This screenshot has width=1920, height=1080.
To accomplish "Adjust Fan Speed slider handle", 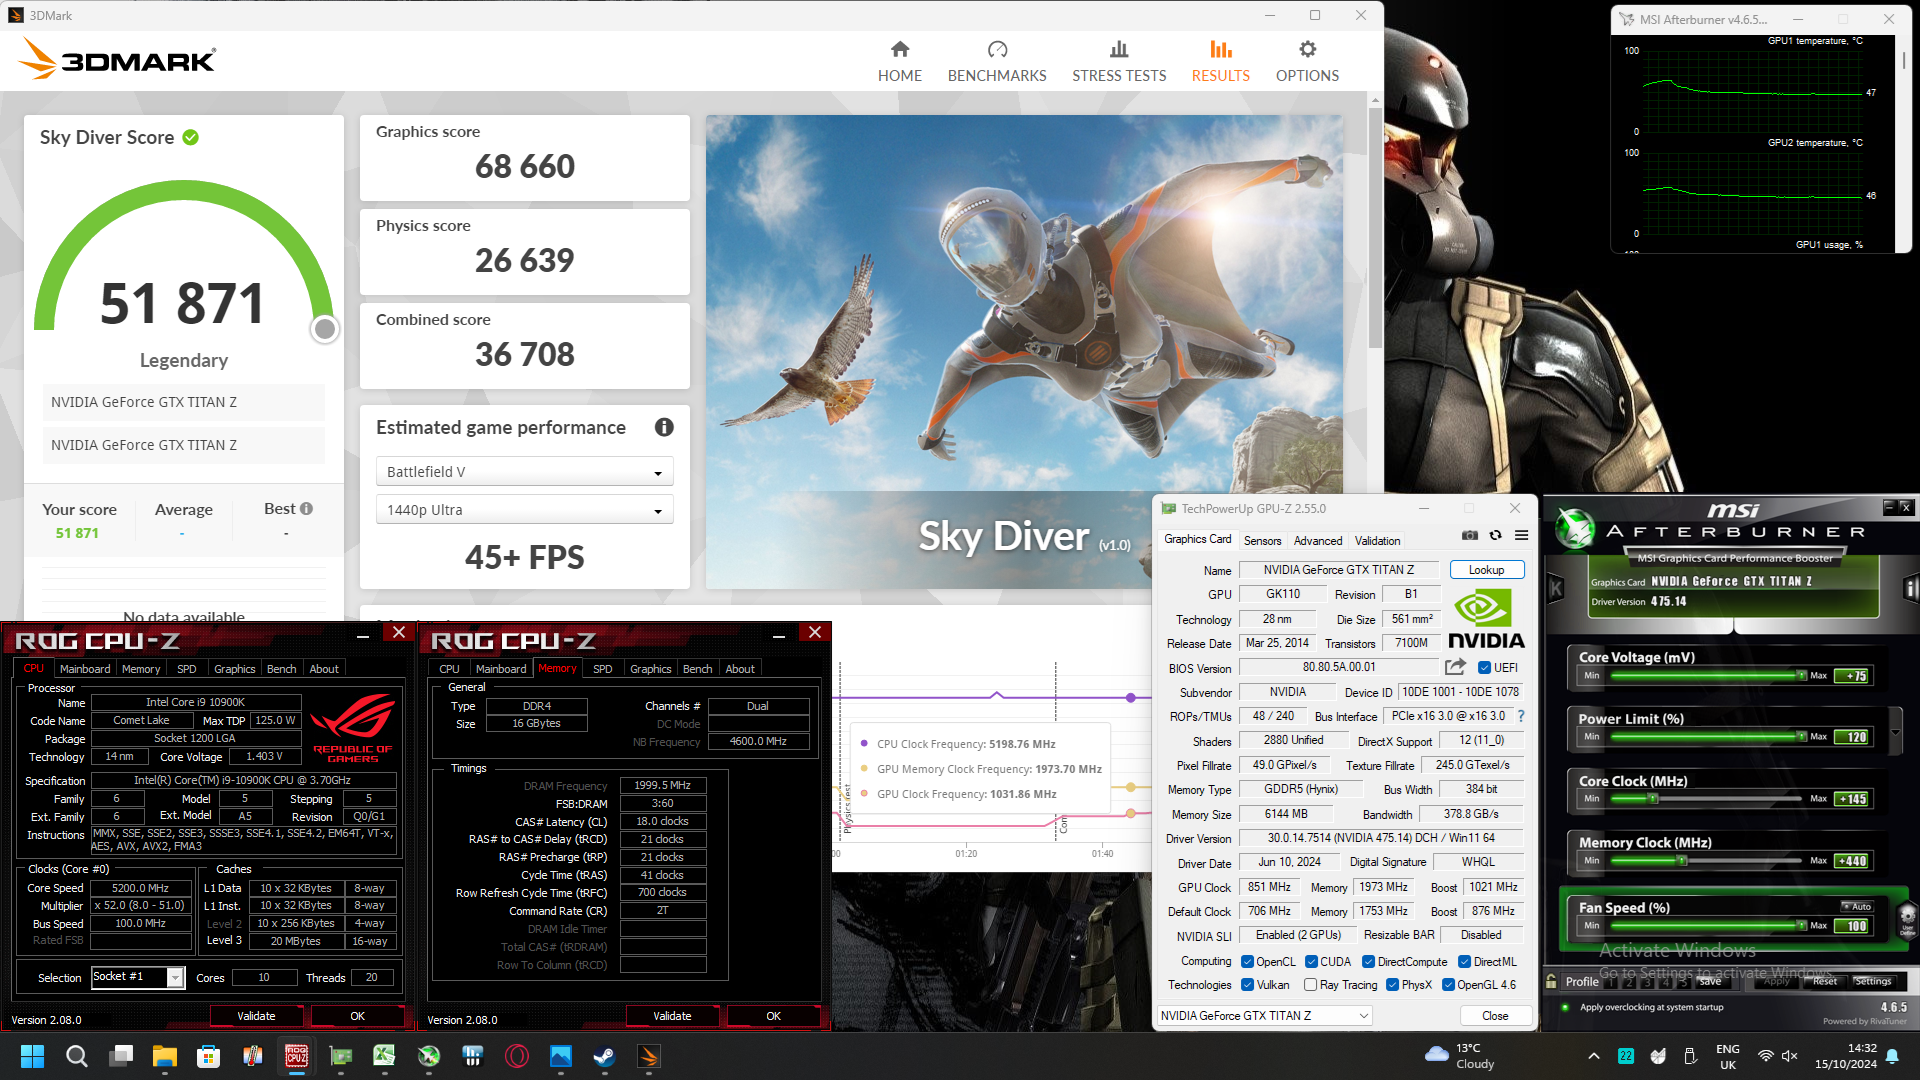I will (x=1801, y=926).
